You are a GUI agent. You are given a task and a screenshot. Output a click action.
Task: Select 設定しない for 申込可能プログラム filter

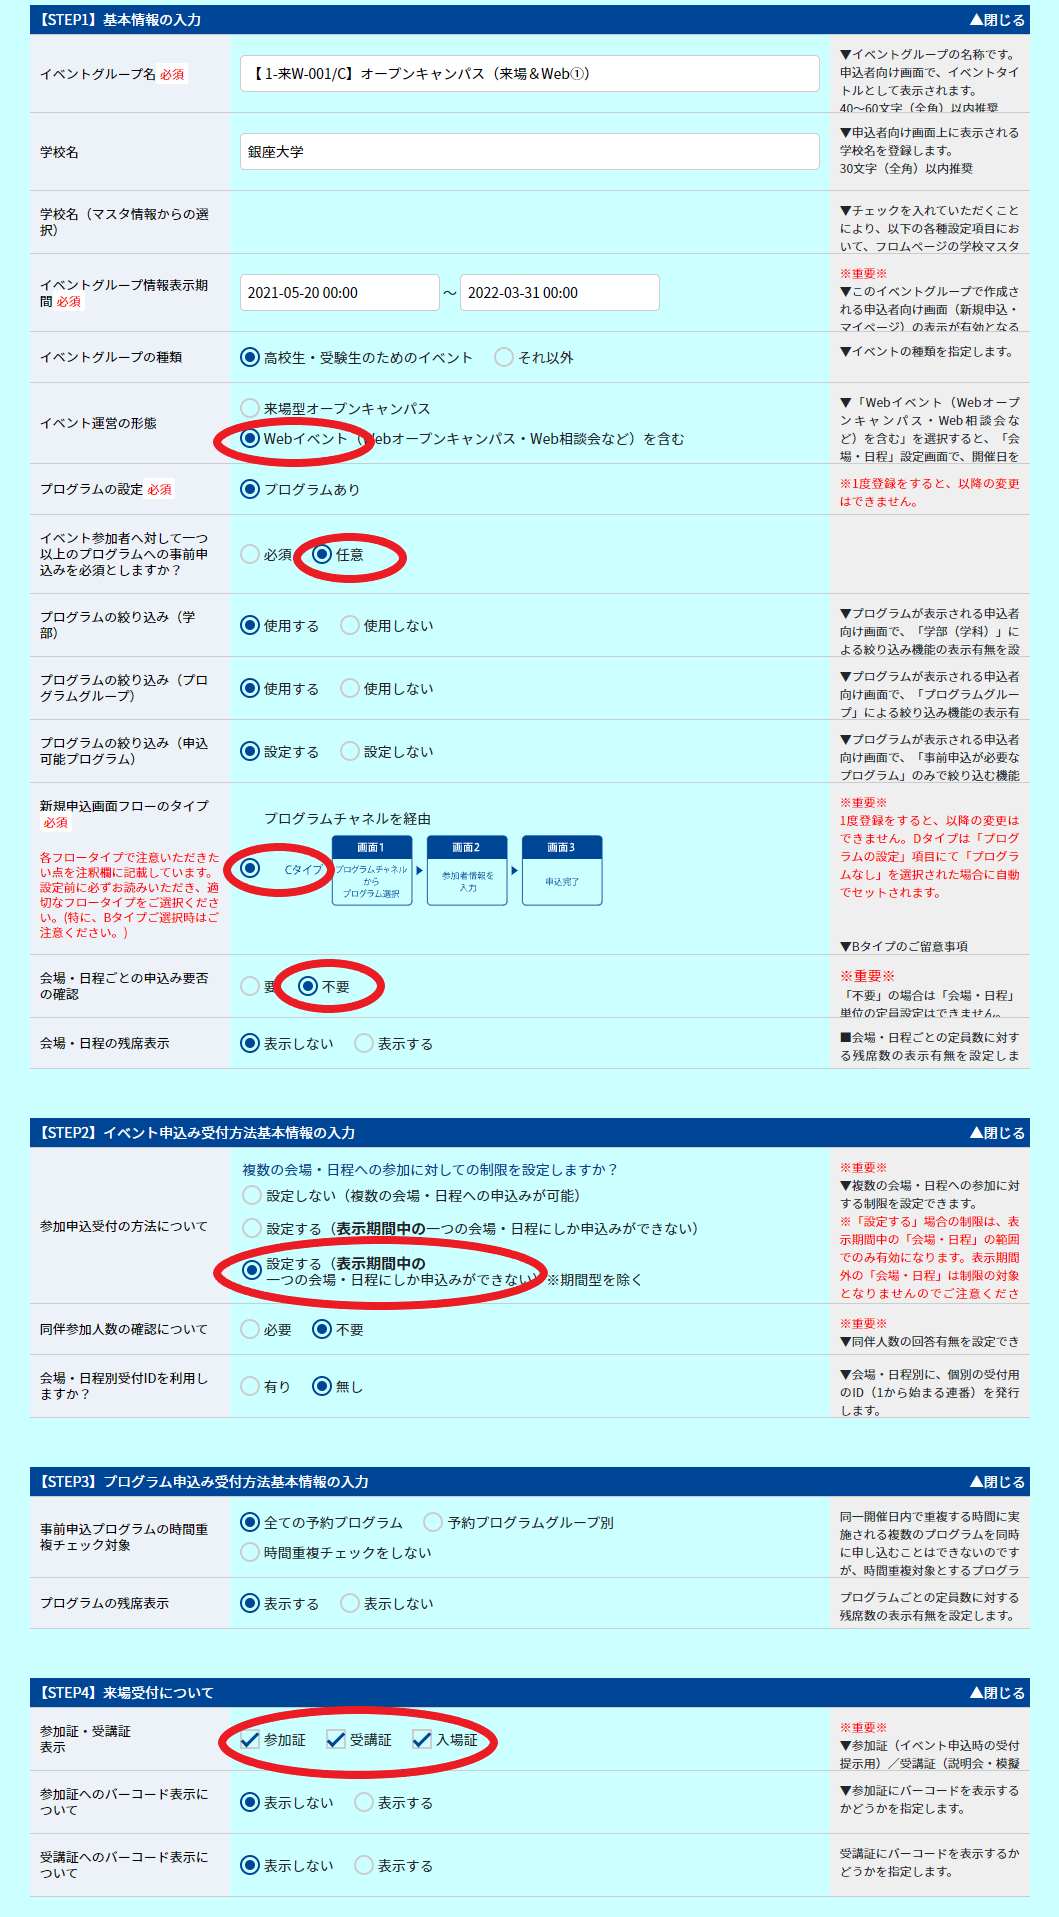(350, 751)
